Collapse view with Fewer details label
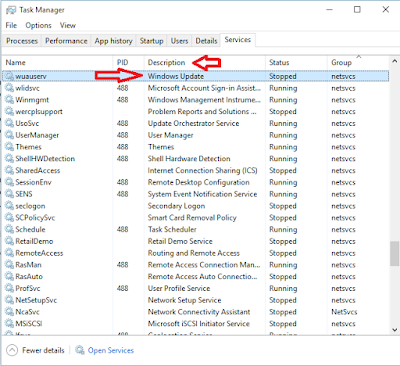The height and width of the screenshot is (366, 400). click(x=43, y=350)
